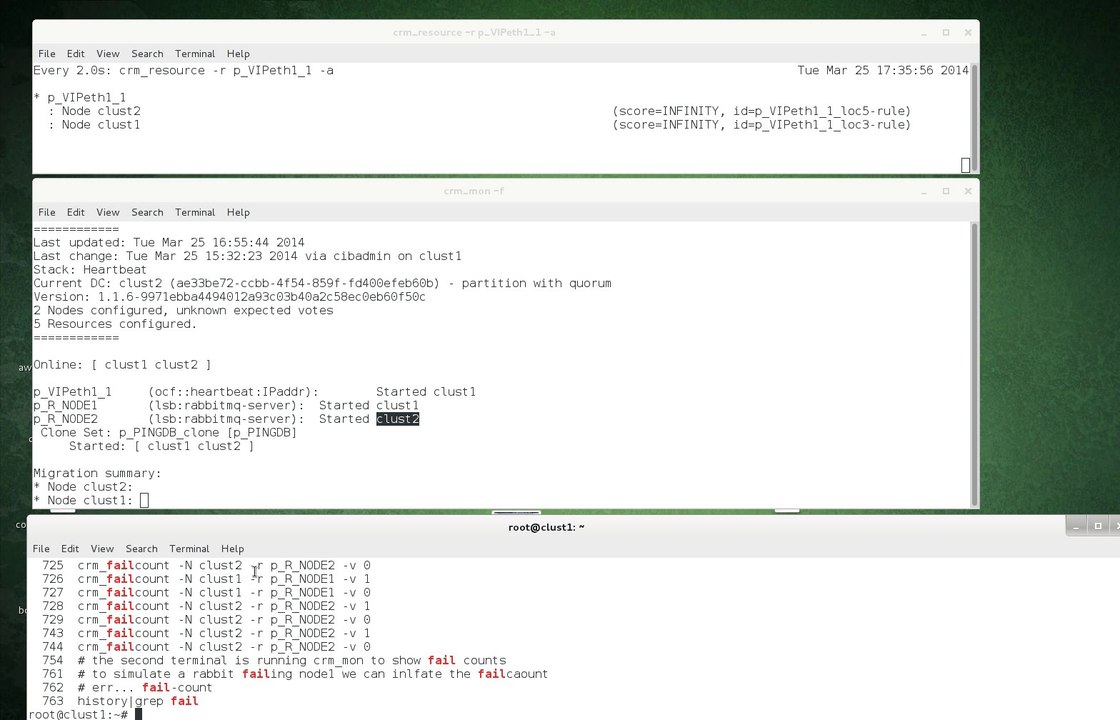
Task: Maximize the root@clust1 terminal window
Action: point(1098,526)
